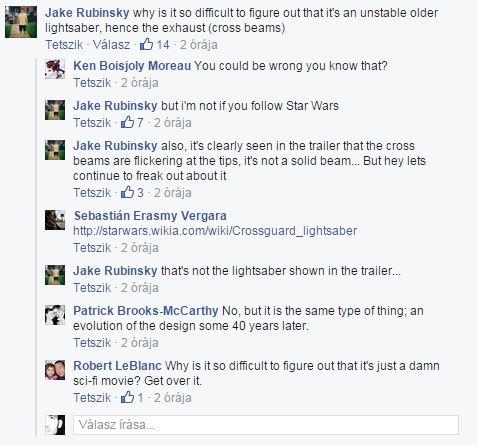477x445 pixels.
Task: Like Ken Boisjoly Moreau's comment with Tetszik
Action: (92, 83)
